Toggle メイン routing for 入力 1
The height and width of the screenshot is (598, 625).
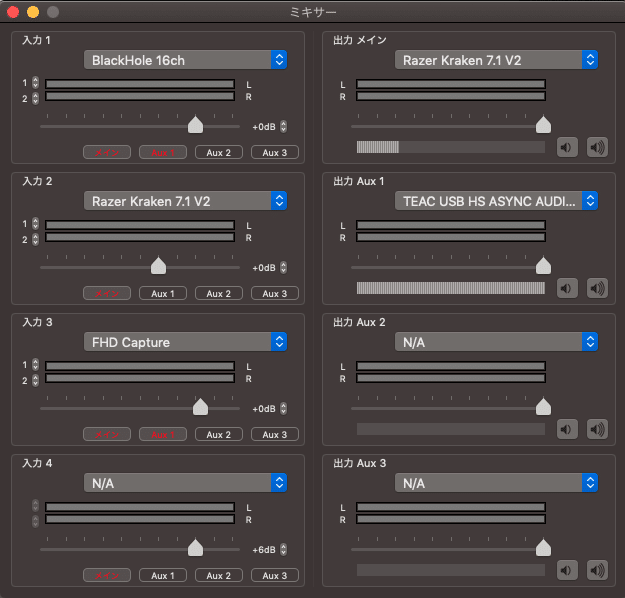(107, 153)
